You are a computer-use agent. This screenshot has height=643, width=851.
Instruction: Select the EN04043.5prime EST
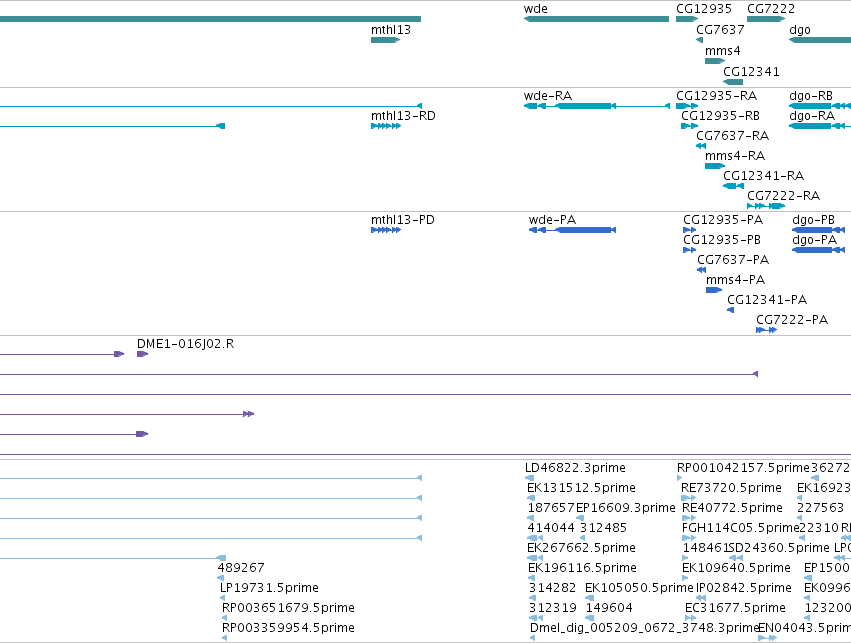tap(767, 638)
